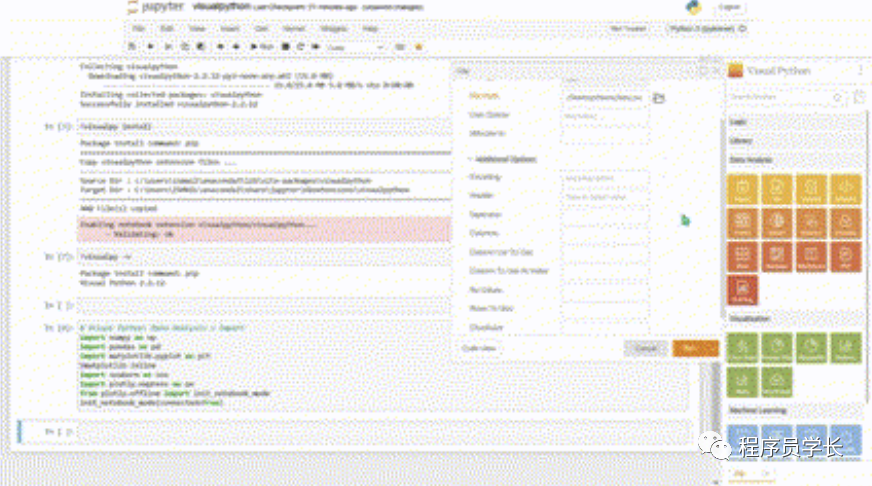Open the Cell menu
The width and height of the screenshot is (872, 486).
pyautogui.click(x=261, y=28)
